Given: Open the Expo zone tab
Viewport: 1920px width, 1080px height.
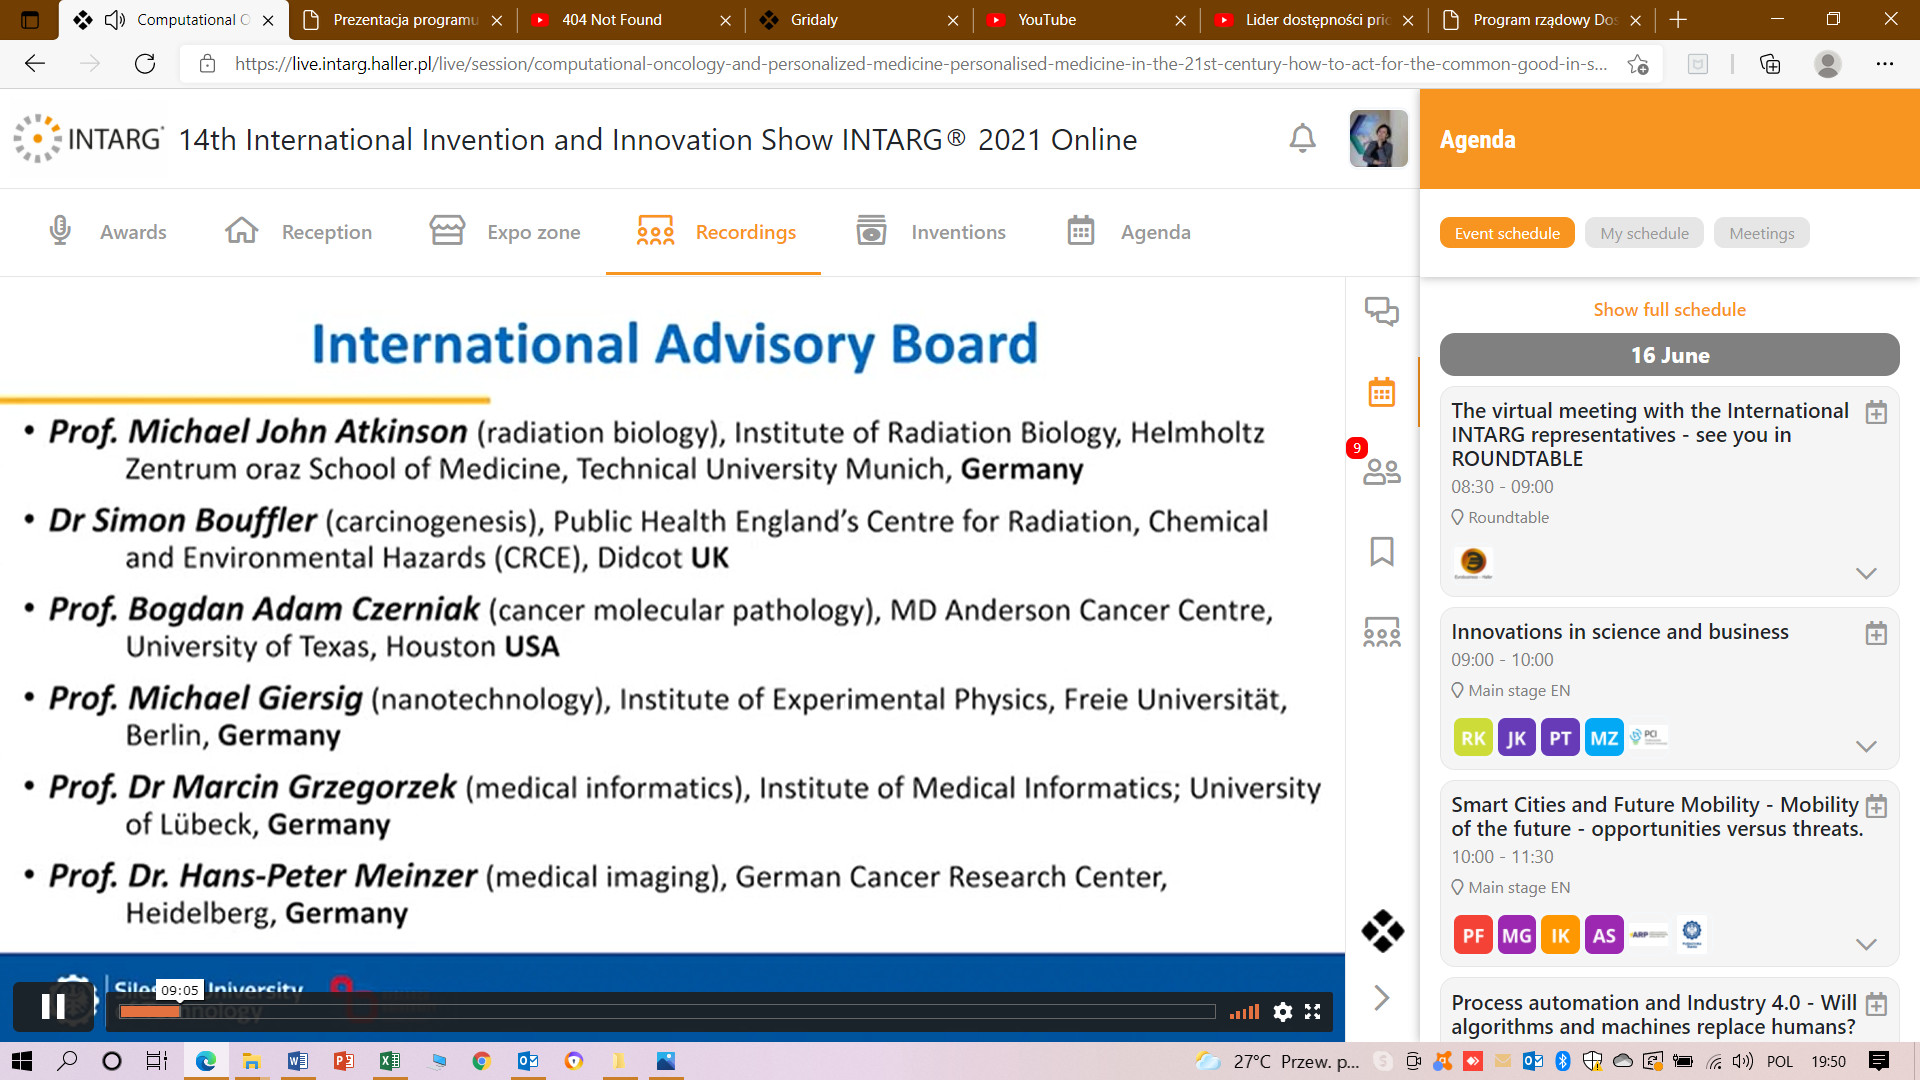Looking at the screenshot, I should 505,232.
